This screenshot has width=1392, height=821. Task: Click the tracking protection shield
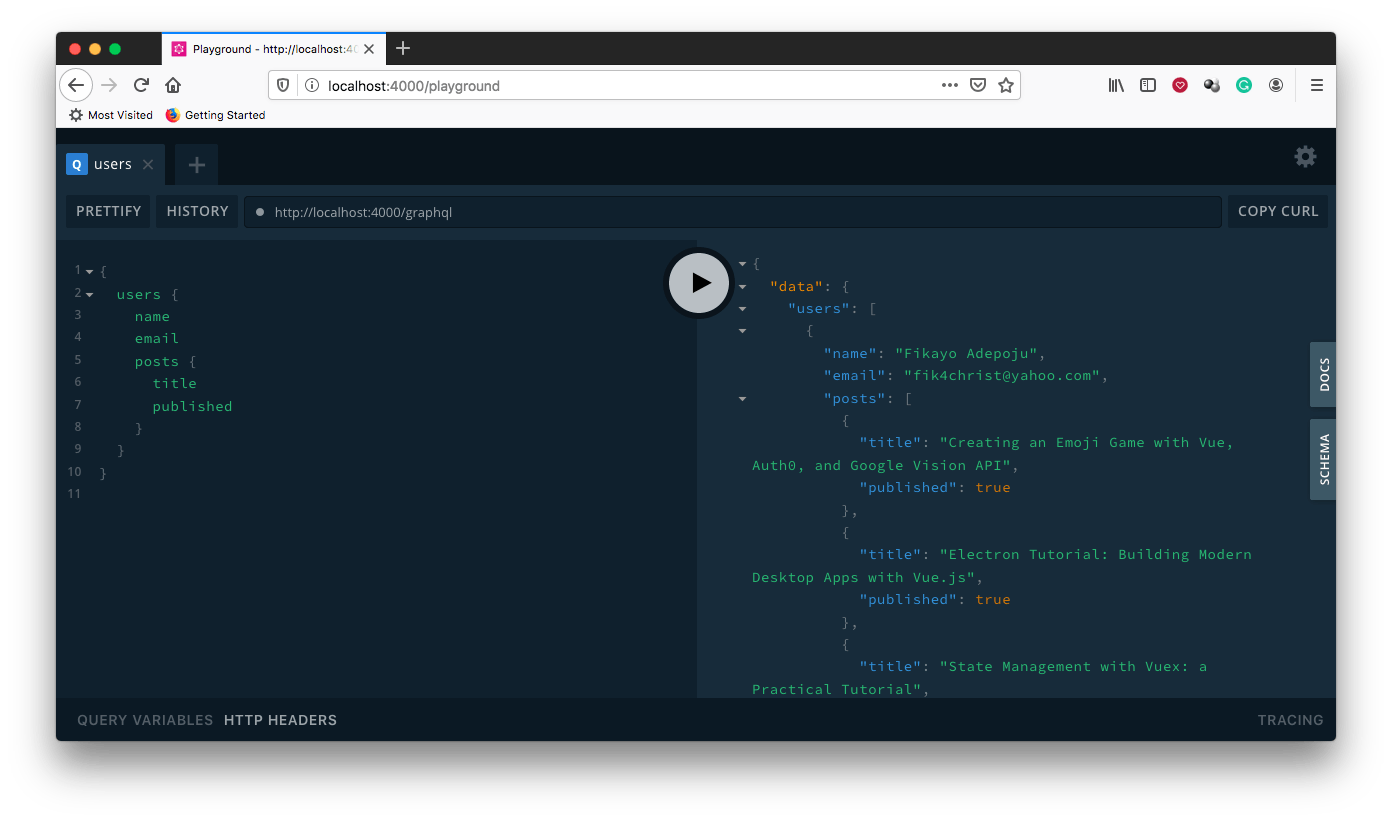[283, 85]
